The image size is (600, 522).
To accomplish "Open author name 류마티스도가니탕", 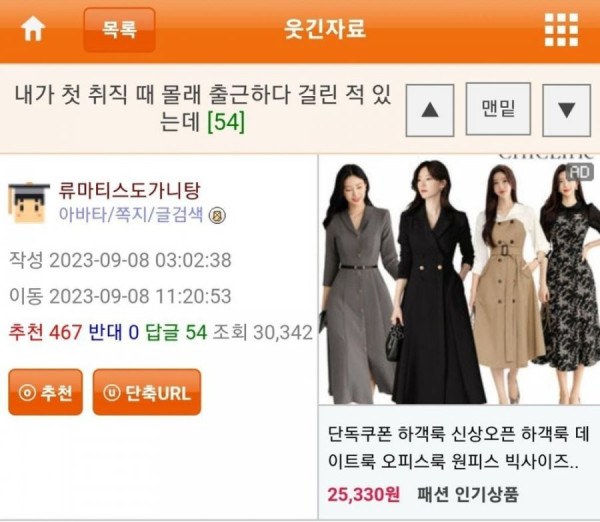I will (x=129, y=191).
